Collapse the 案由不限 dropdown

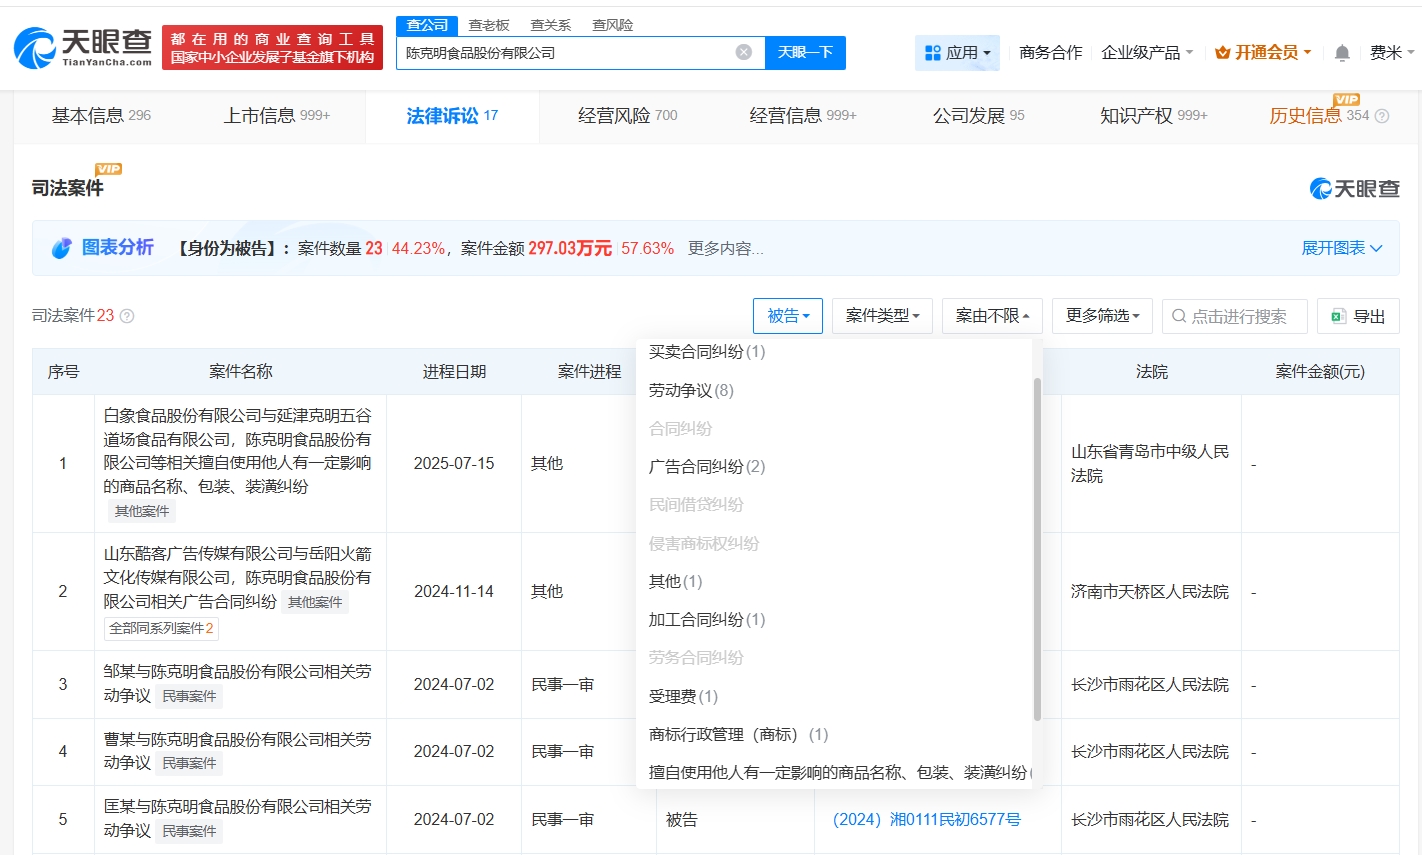[992, 316]
